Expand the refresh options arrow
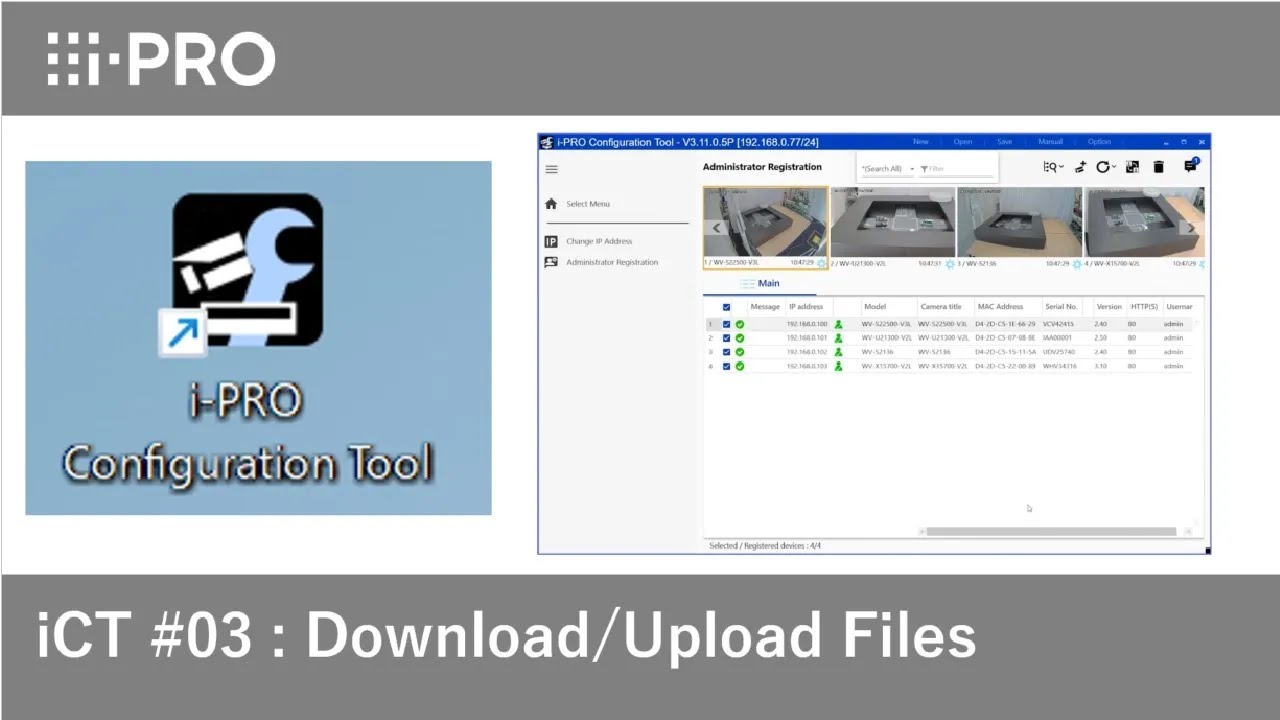This screenshot has width=1280, height=720. [x=1113, y=168]
